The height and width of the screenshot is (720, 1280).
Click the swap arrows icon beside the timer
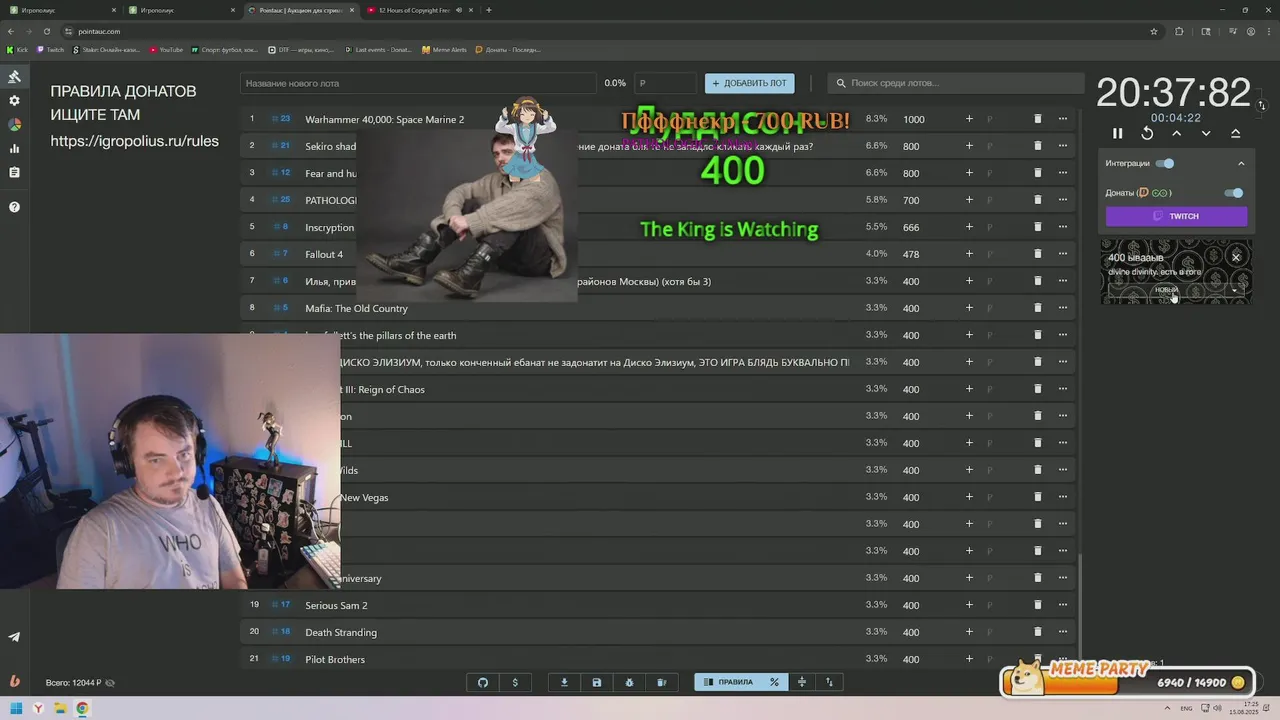tap(1261, 105)
